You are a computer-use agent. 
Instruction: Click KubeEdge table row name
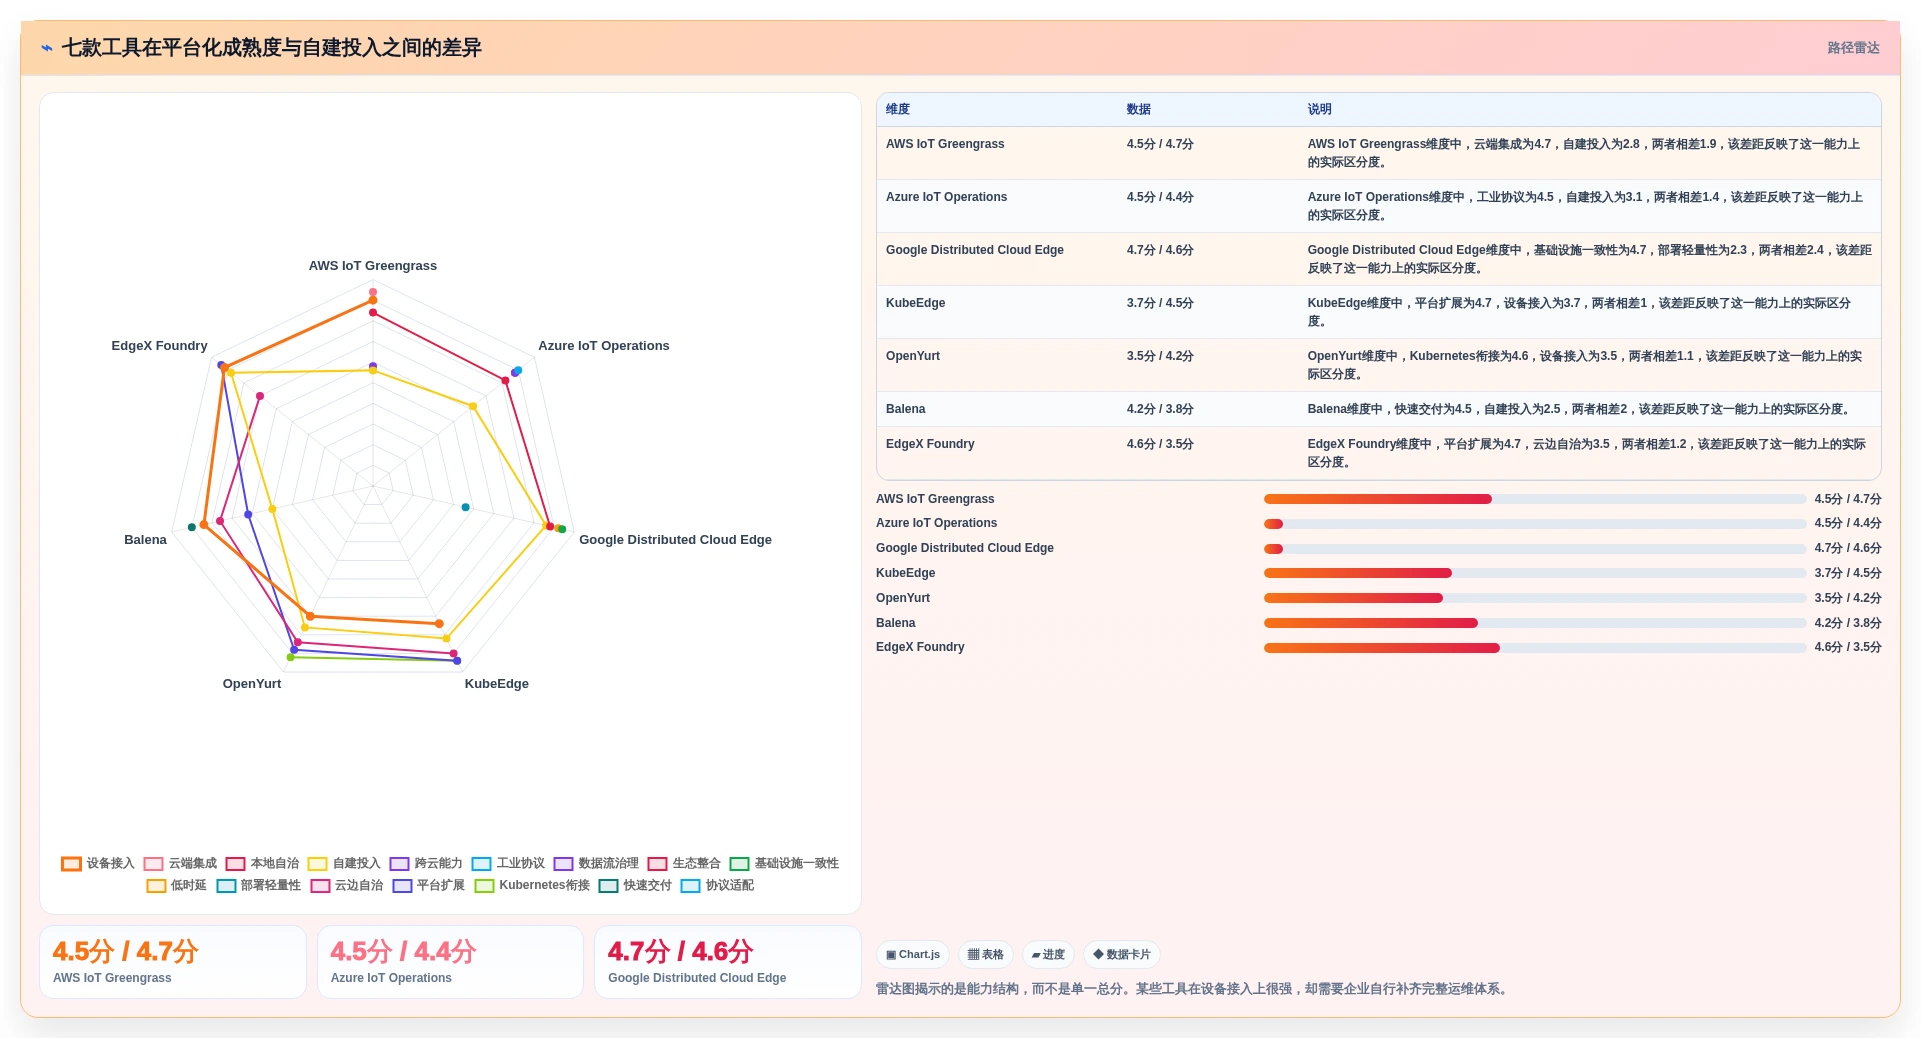(915, 303)
